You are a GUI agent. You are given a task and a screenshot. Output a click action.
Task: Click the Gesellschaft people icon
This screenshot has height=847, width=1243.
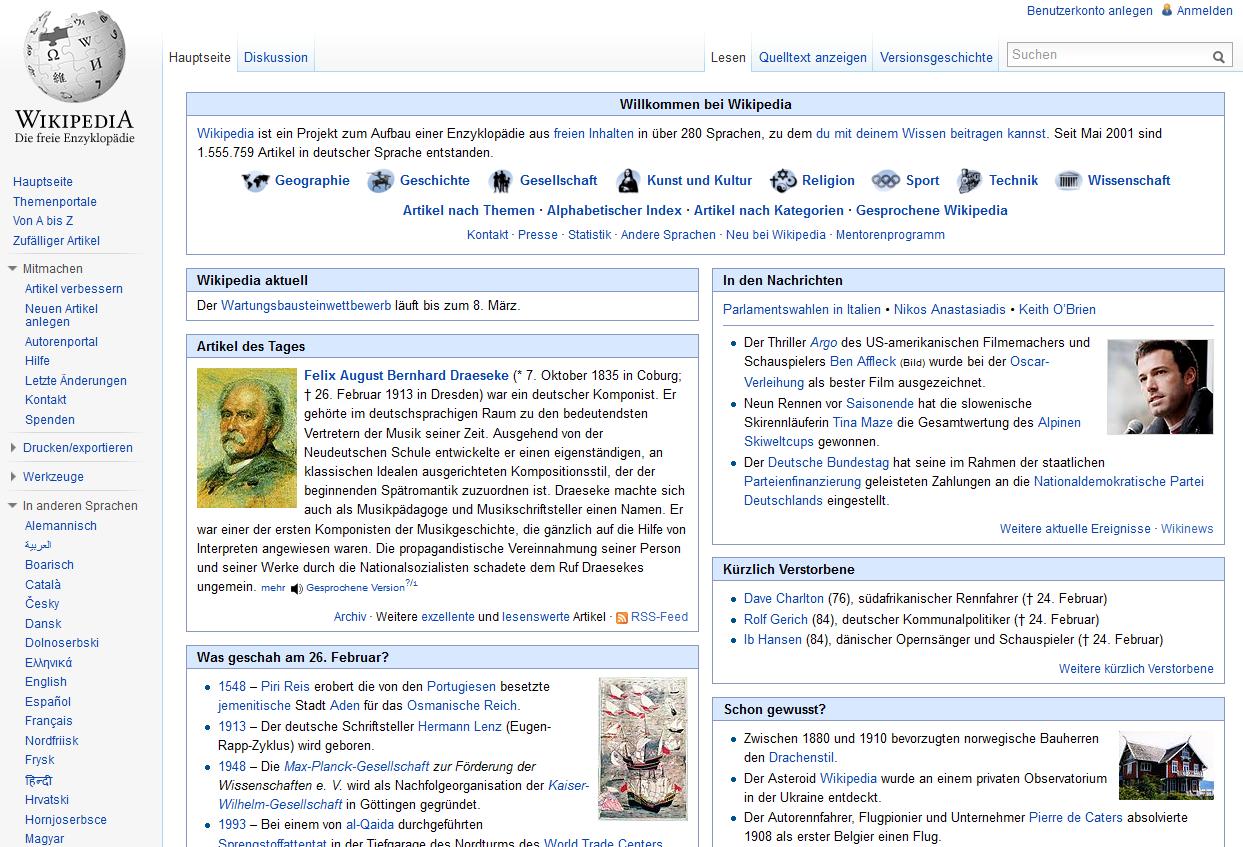pyautogui.click(x=500, y=181)
